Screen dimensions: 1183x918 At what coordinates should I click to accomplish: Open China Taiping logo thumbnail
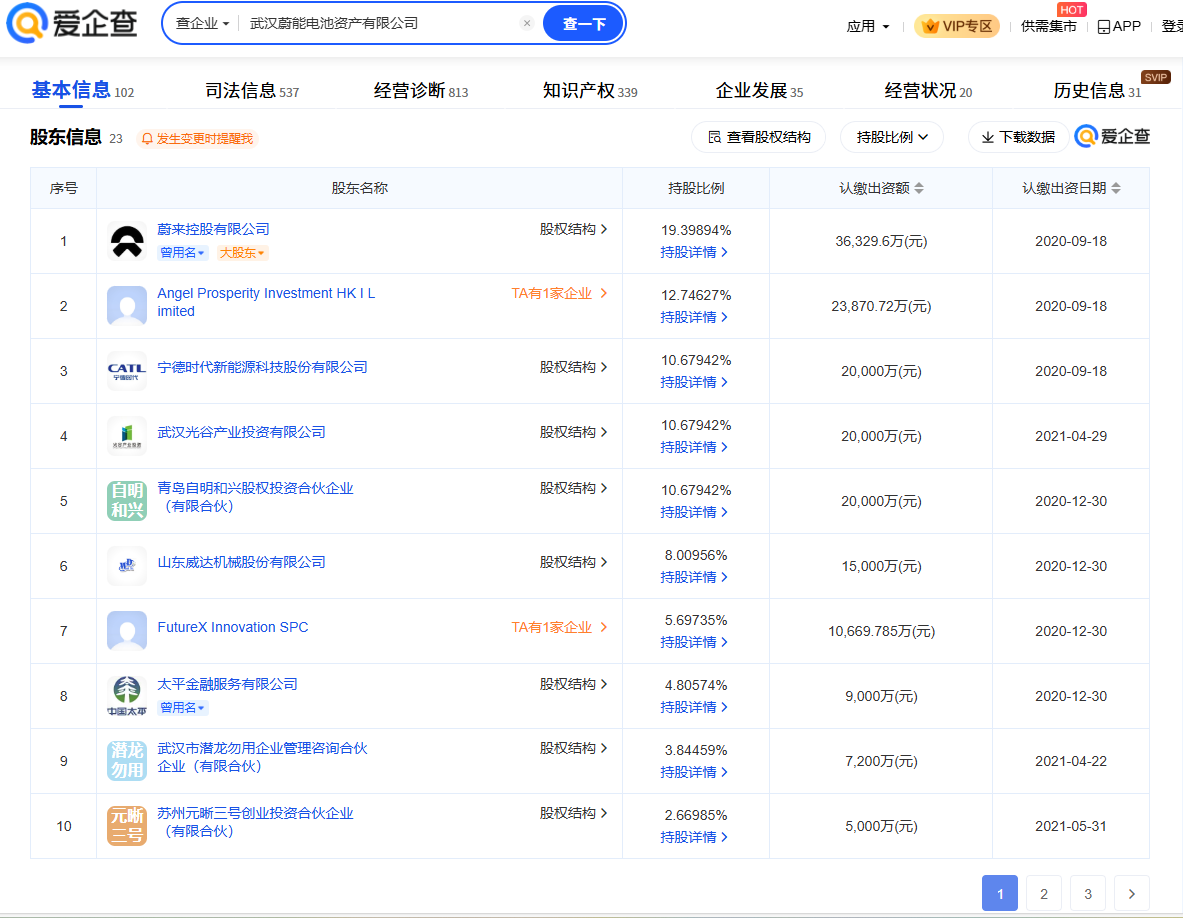pos(127,696)
